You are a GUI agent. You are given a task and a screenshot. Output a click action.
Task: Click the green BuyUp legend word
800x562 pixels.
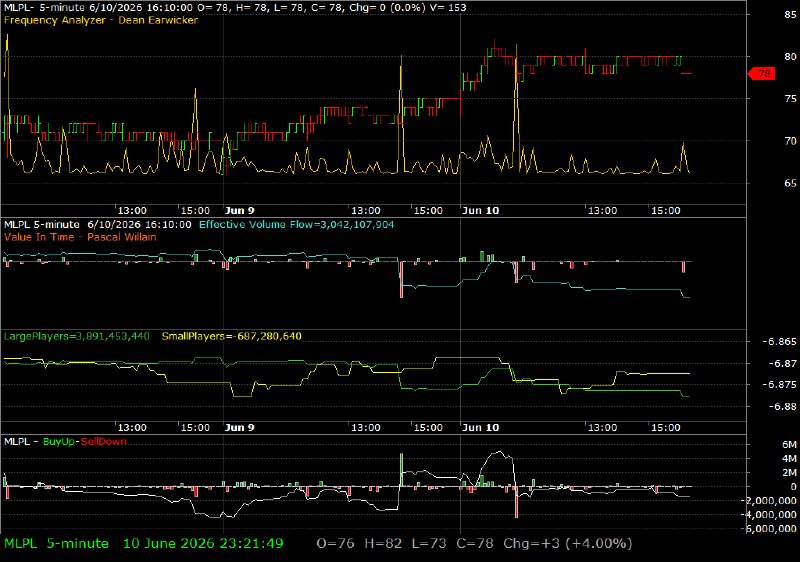coord(59,442)
